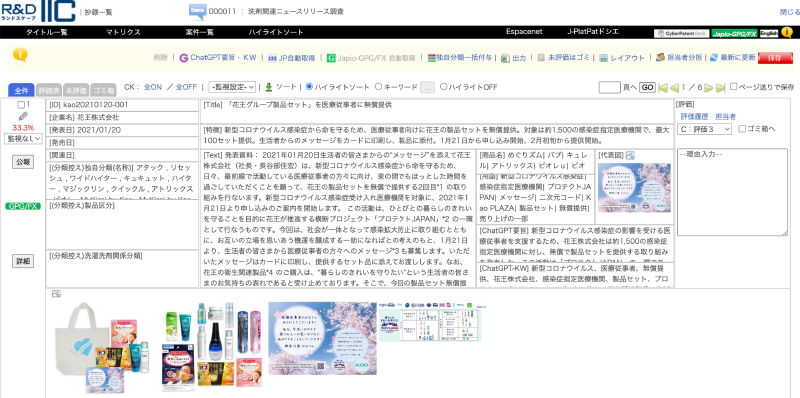
Task: Click the green Japio-GPG/FX 自動取得 icon
Action: coord(331,58)
